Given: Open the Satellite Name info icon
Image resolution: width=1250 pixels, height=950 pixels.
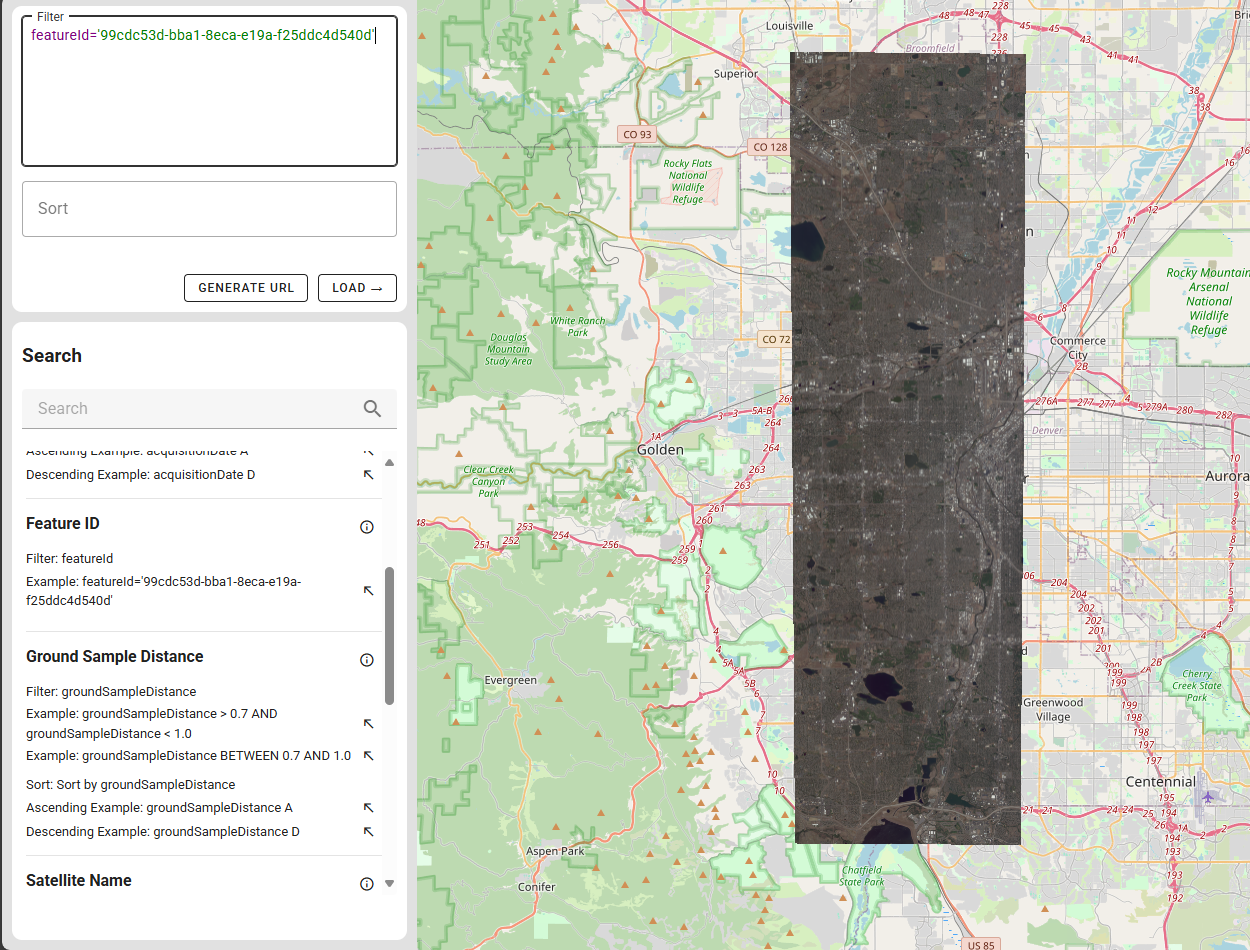Looking at the screenshot, I should pos(367,884).
